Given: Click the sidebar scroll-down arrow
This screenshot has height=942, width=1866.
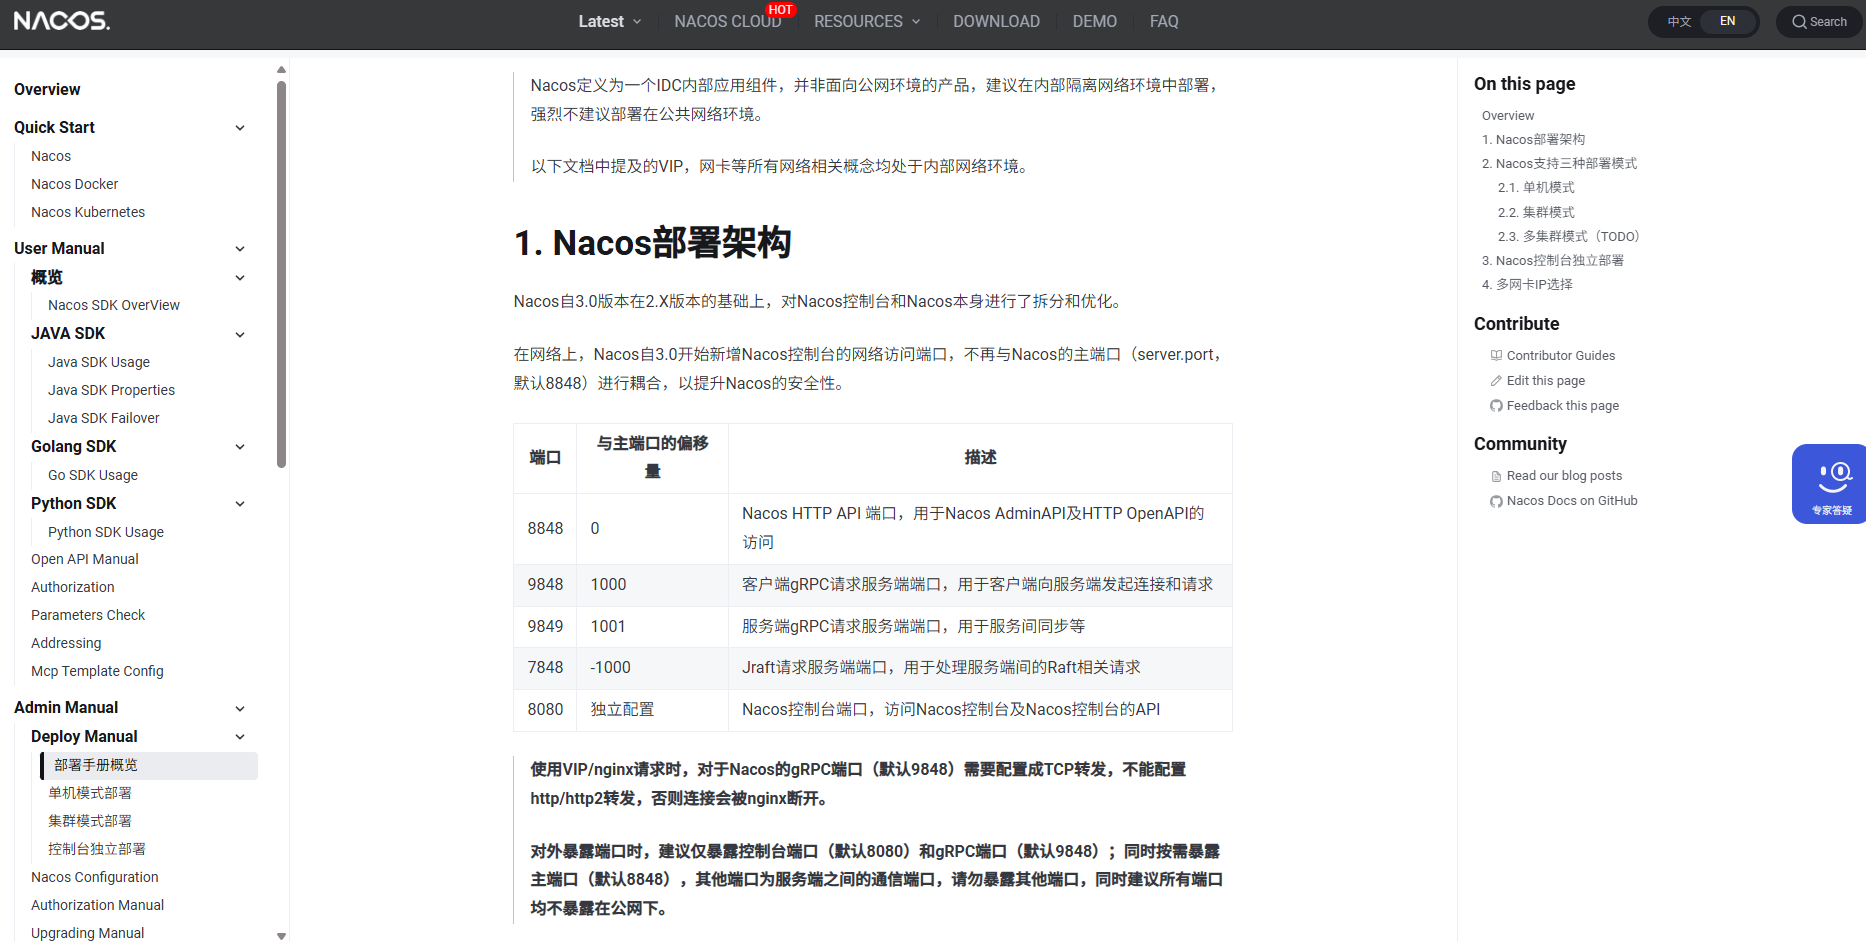Looking at the screenshot, I should [x=281, y=936].
